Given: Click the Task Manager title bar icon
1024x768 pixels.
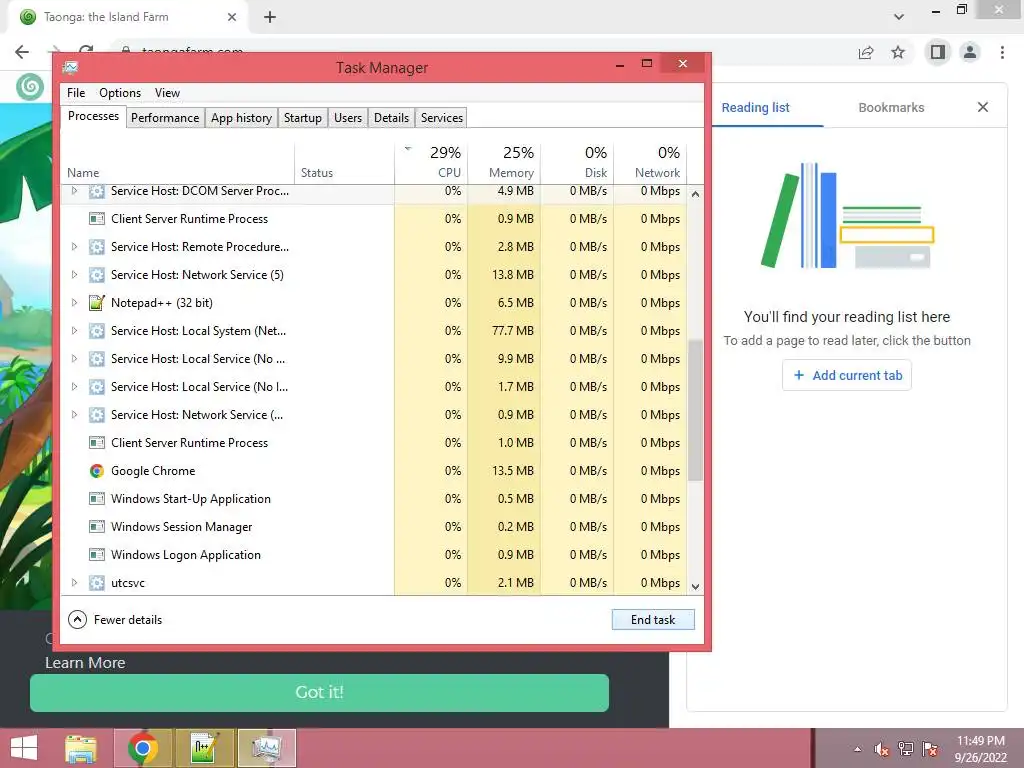Looking at the screenshot, I should (71, 67).
